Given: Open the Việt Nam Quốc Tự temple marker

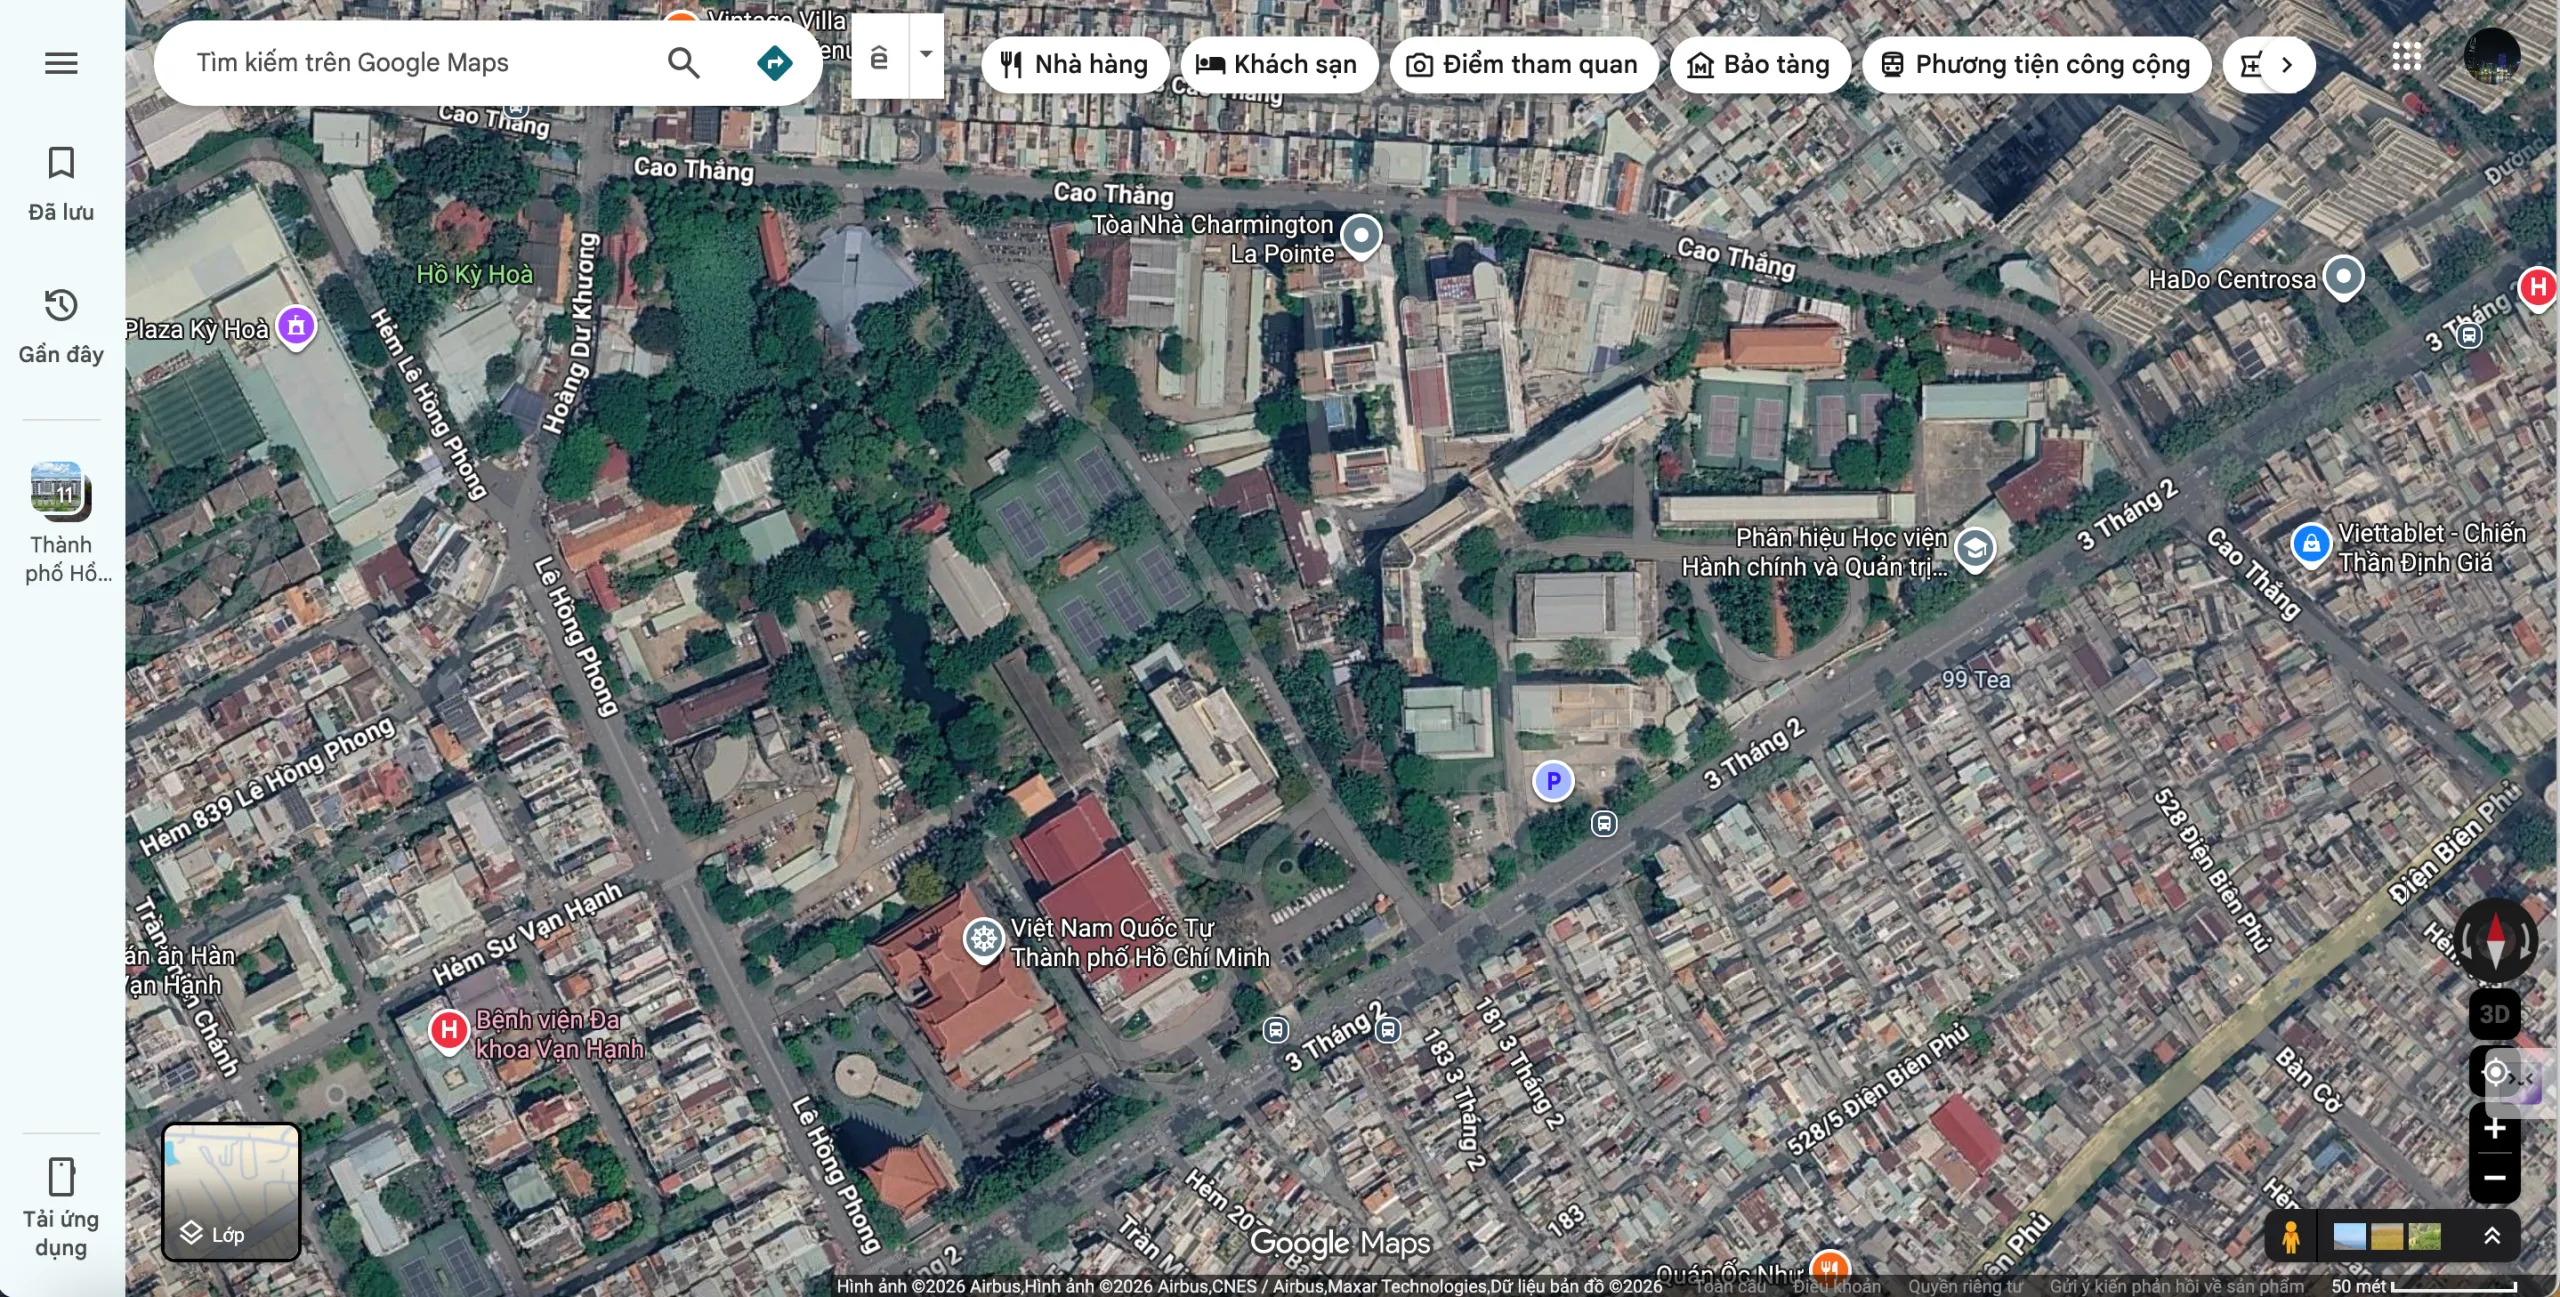Looking at the screenshot, I should point(983,940).
